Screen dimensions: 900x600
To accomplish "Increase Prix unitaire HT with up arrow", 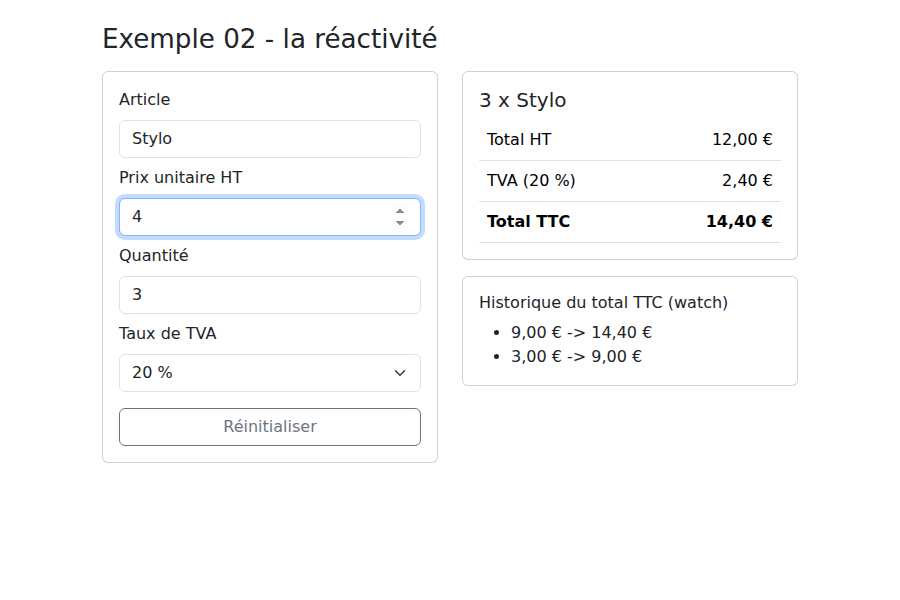I will tap(400, 211).
